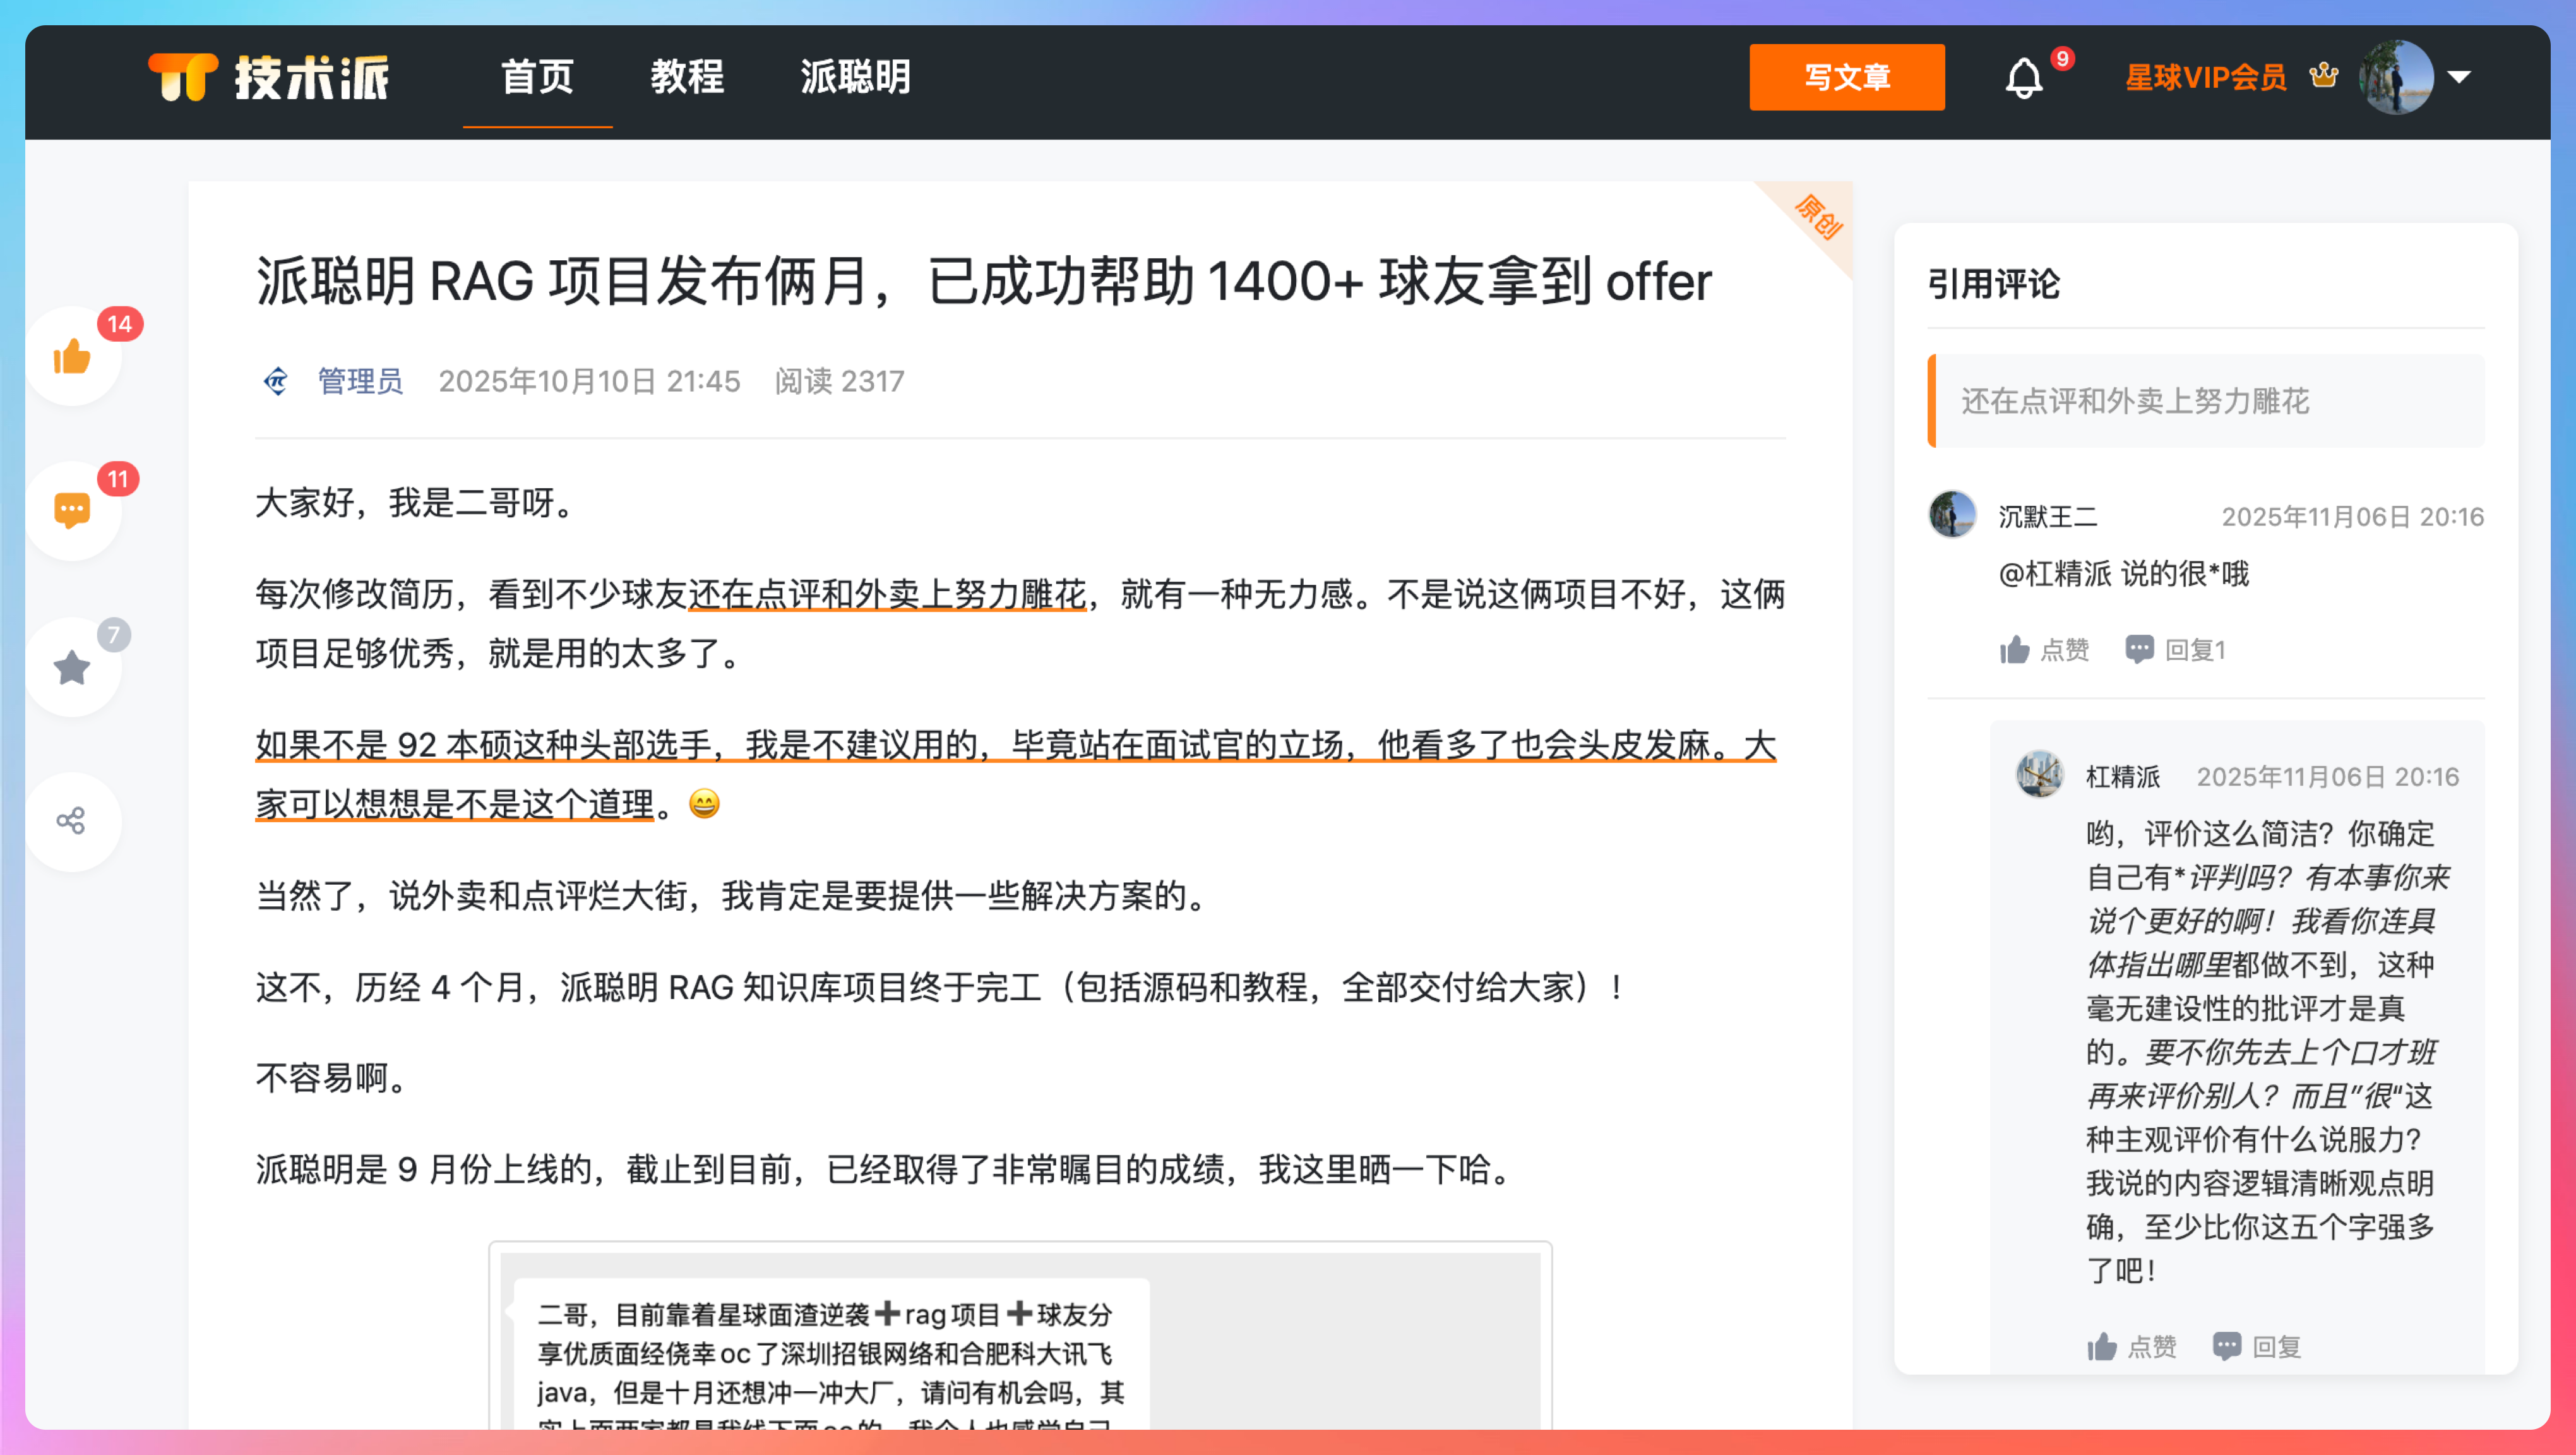
Task: Click the underlined text 还在点评和外卖上努力雕花
Action: pyautogui.click(x=887, y=594)
